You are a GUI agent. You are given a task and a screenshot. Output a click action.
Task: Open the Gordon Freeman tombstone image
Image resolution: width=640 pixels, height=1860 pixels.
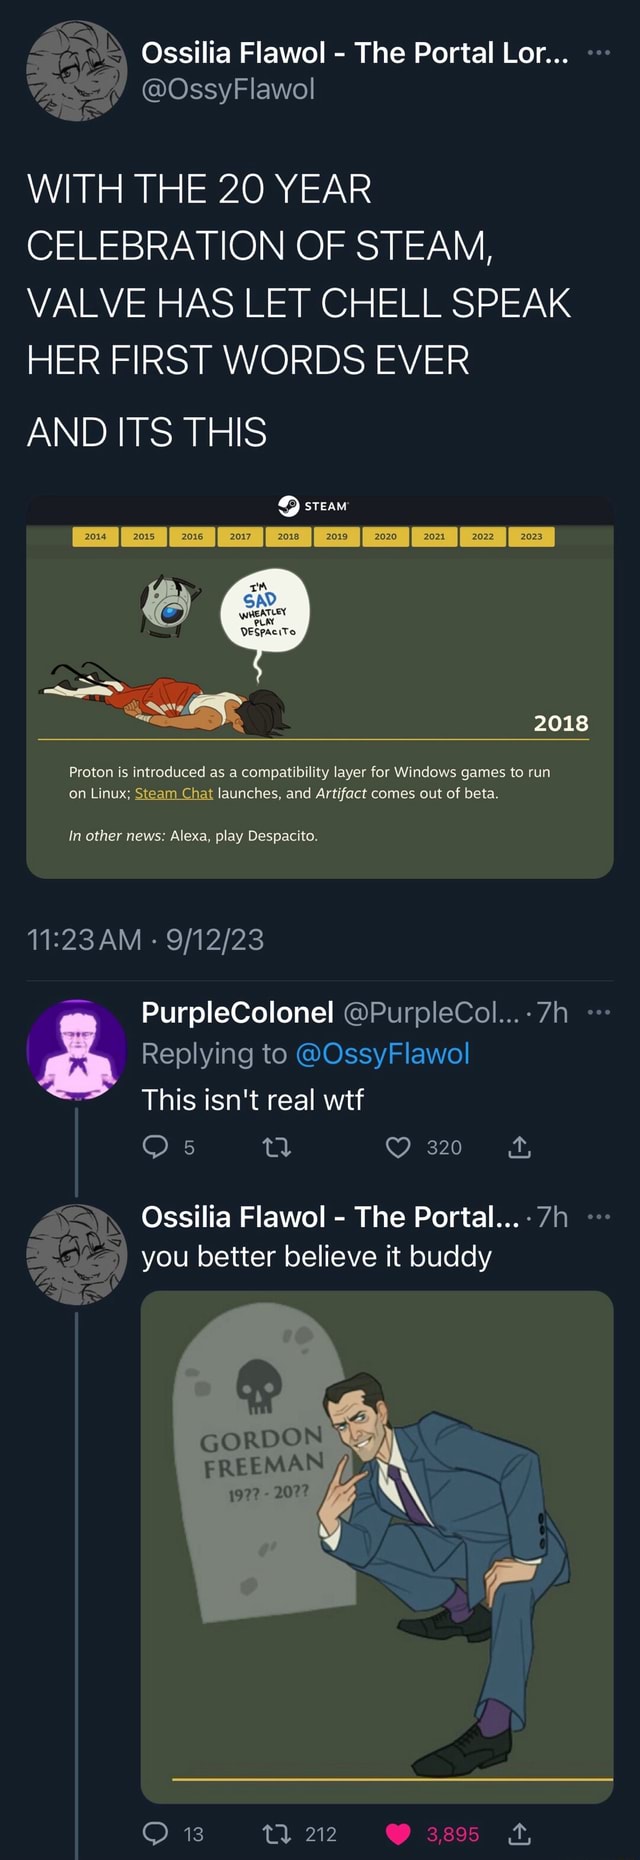[376, 1545]
